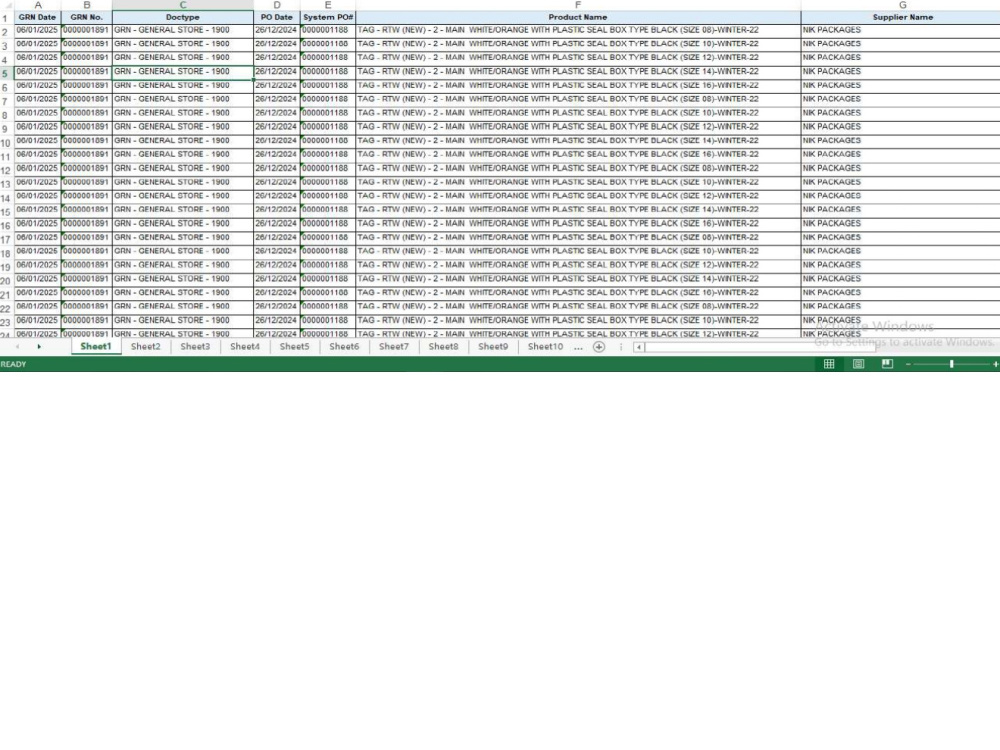Viewport: 1000px width, 750px height.
Task: Click the product name cell in row 11
Action: [x=578, y=154]
